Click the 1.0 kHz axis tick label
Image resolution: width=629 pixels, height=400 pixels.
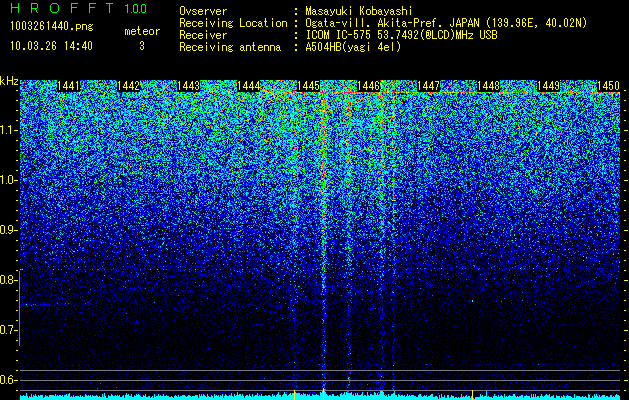8,180
